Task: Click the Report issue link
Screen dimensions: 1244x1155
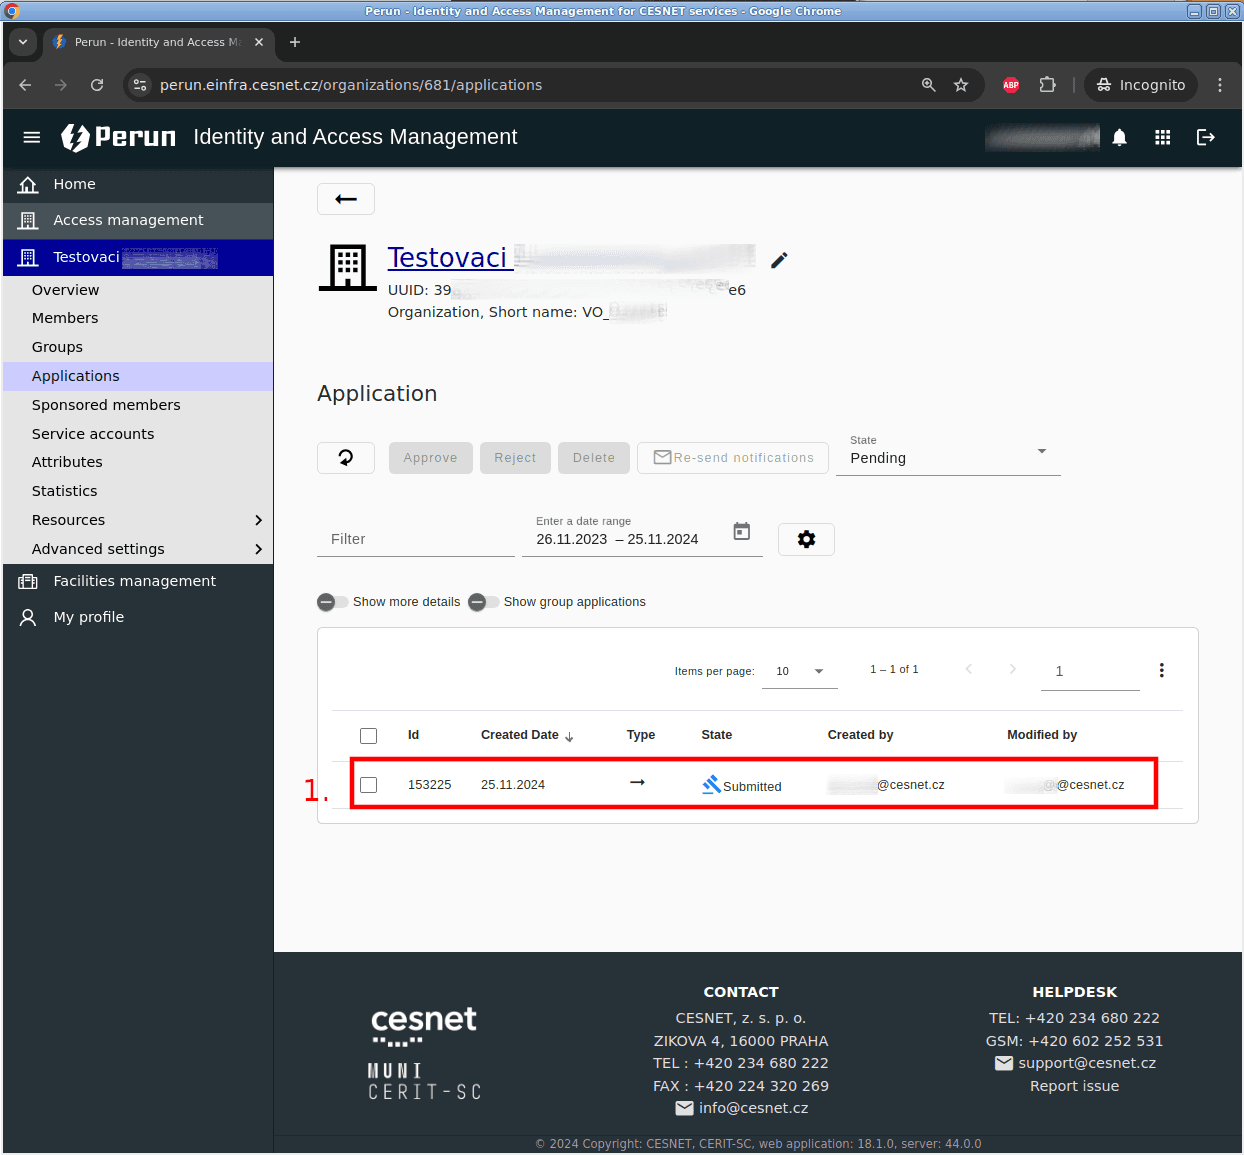Action: (x=1074, y=1086)
